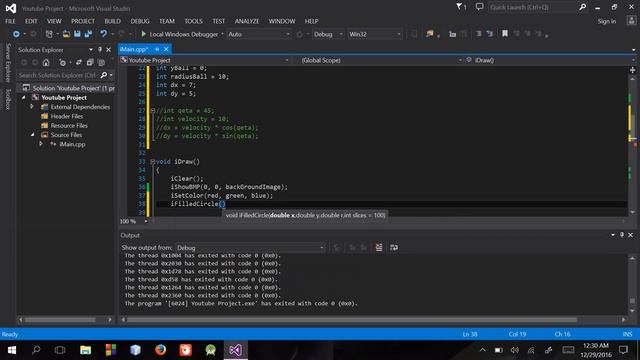Viewport: 640px width, 360px height.
Task: Open the 100 % zoom dropdown
Action: tap(134, 221)
